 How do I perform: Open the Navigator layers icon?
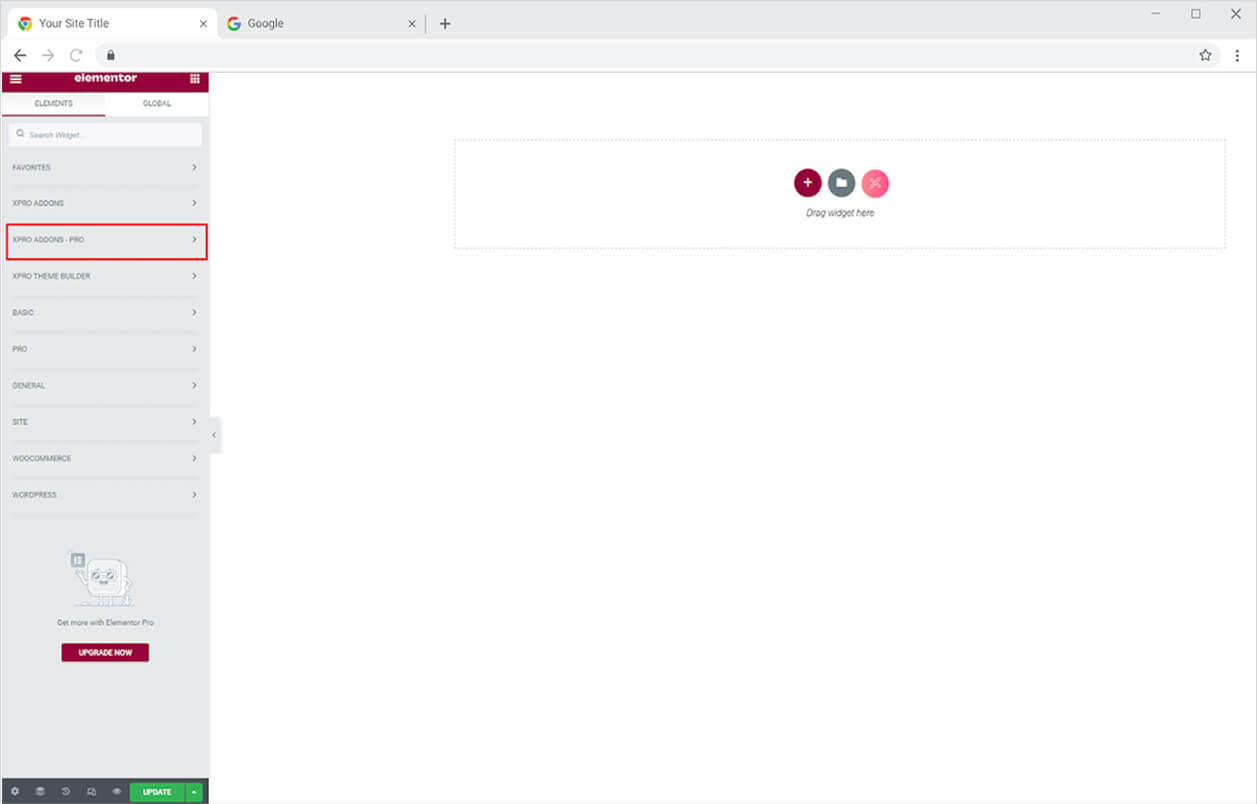point(41,792)
